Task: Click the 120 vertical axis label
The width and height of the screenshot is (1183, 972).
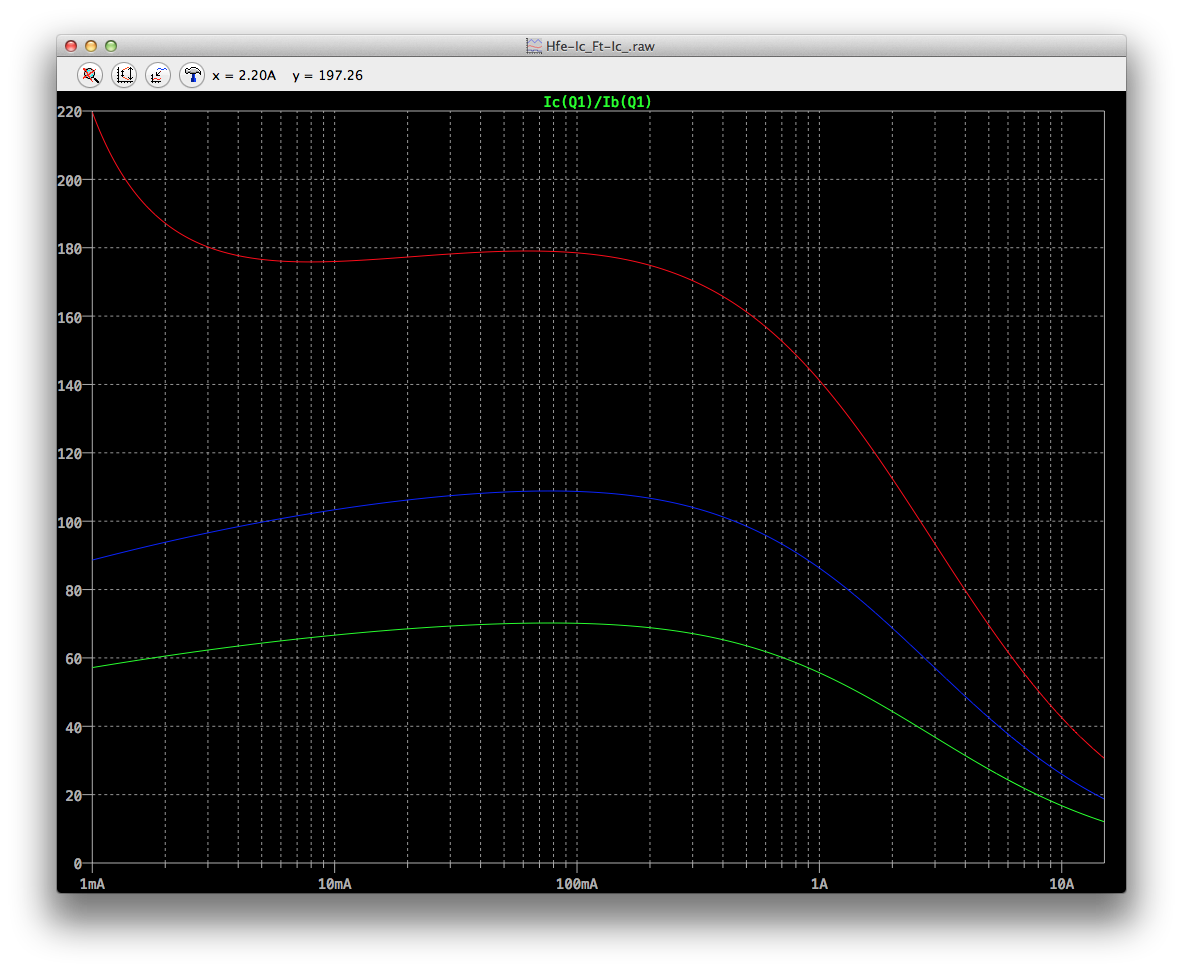Action: 69,454
